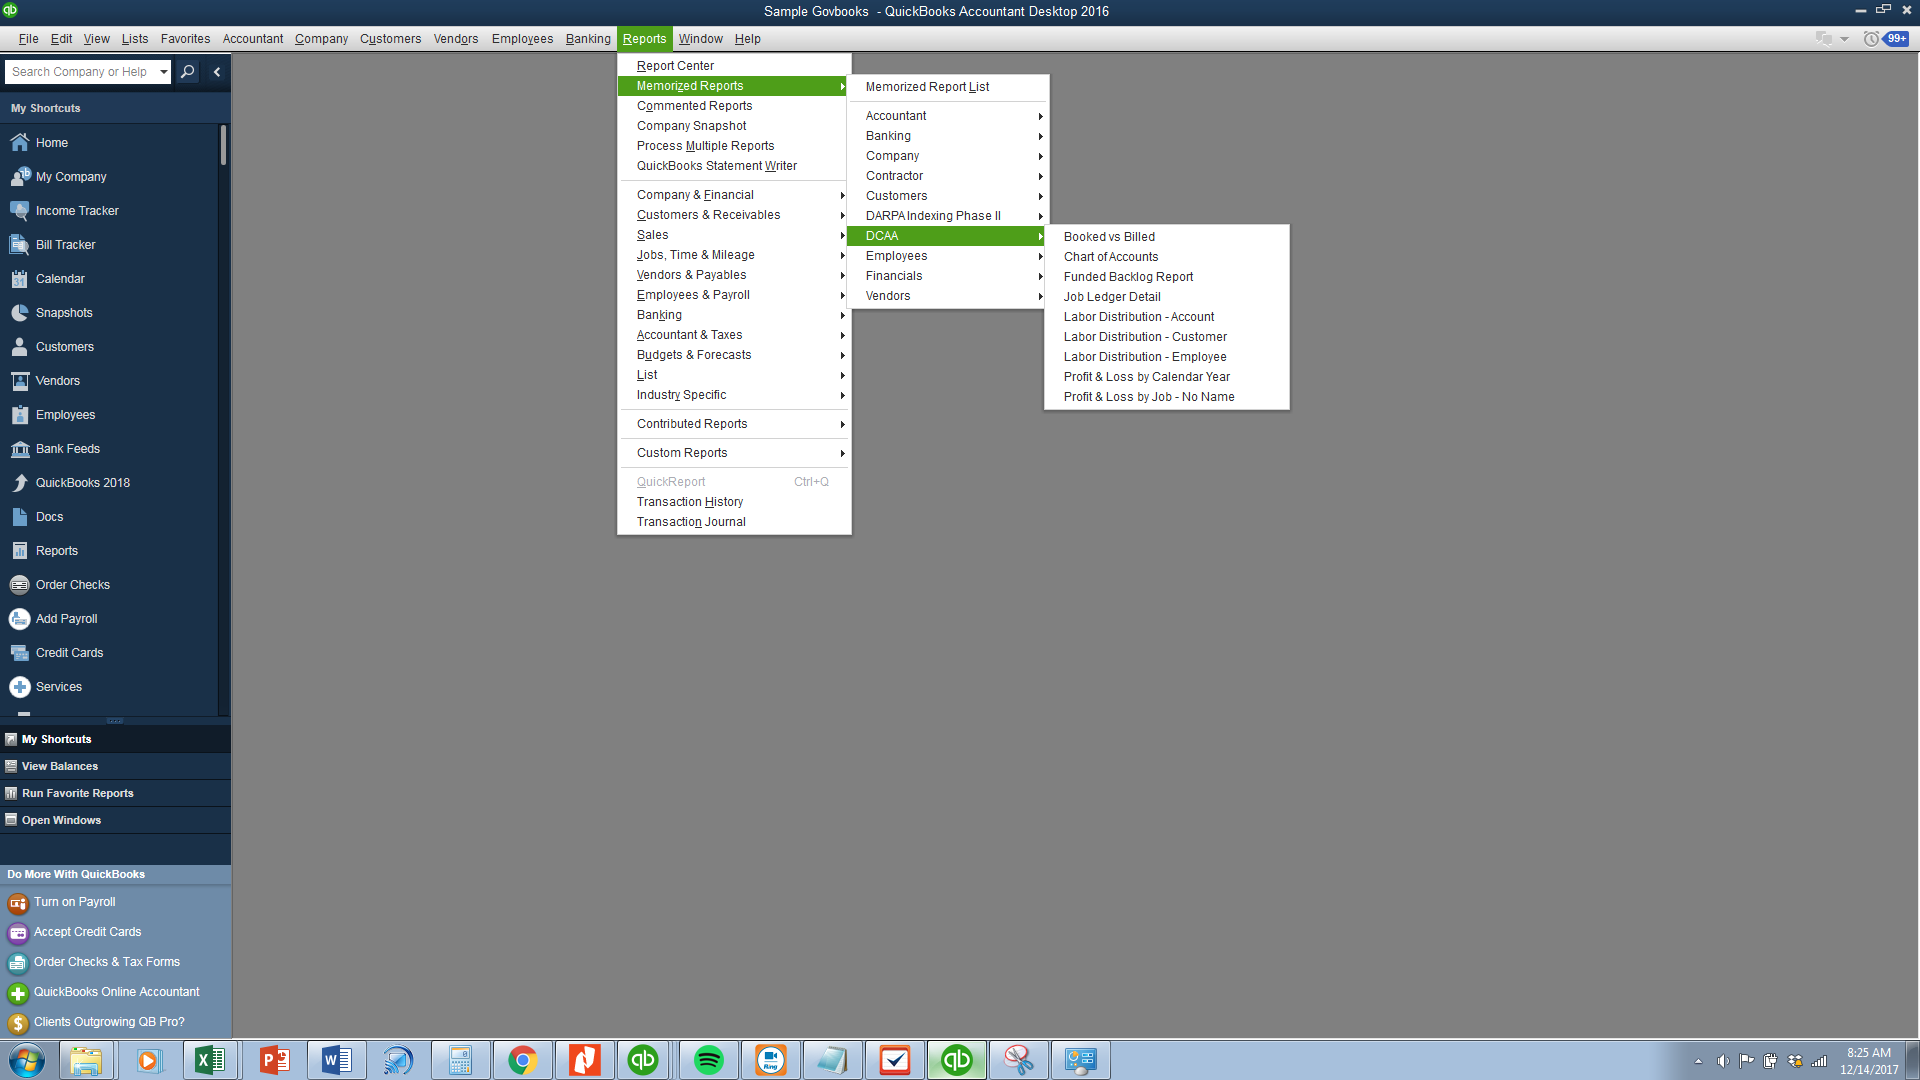Open Google Chrome from the taskbar
The image size is (1920, 1080).
point(522,1060)
